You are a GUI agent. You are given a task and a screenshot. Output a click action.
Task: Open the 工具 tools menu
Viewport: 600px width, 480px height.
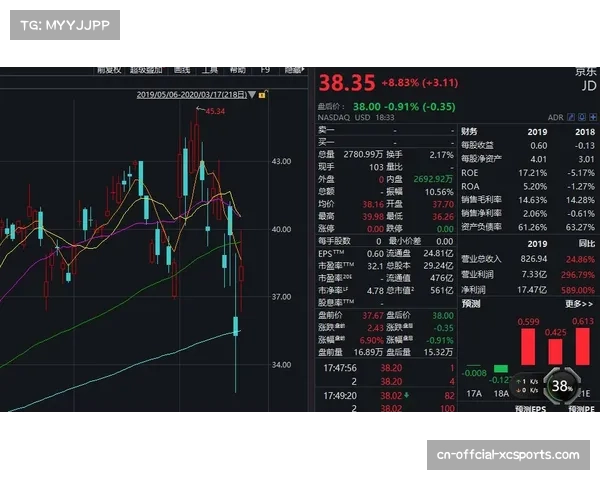[210, 70]
